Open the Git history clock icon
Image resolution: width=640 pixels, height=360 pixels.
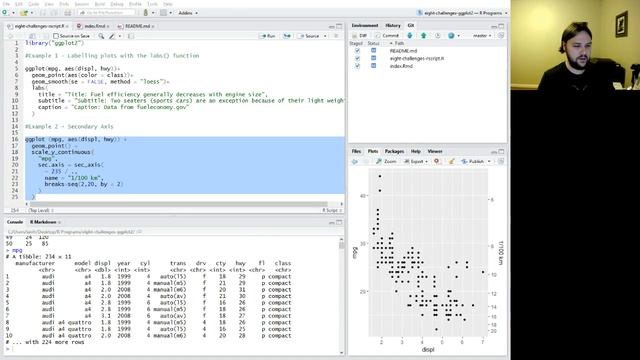tap(438, 36)
